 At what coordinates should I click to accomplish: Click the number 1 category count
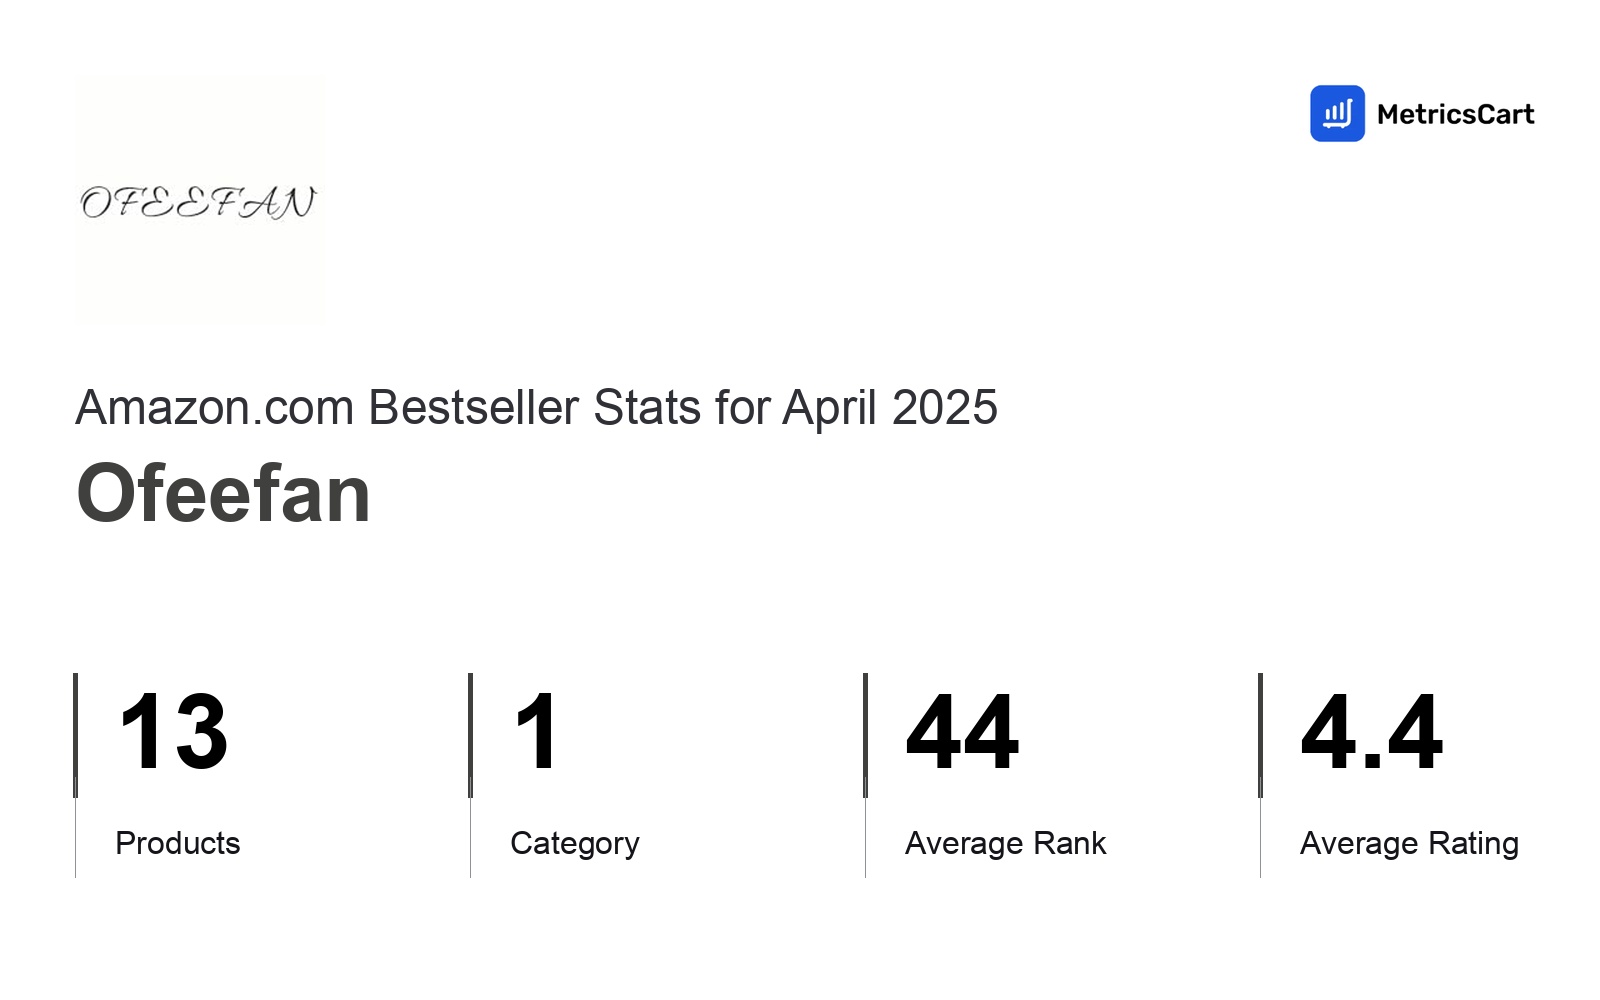[537, 732]
